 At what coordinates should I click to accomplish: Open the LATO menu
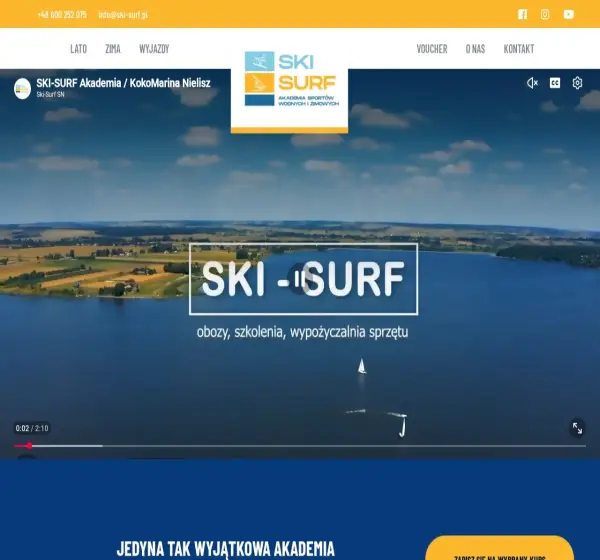pyautogui.click(x=78, y=49)
